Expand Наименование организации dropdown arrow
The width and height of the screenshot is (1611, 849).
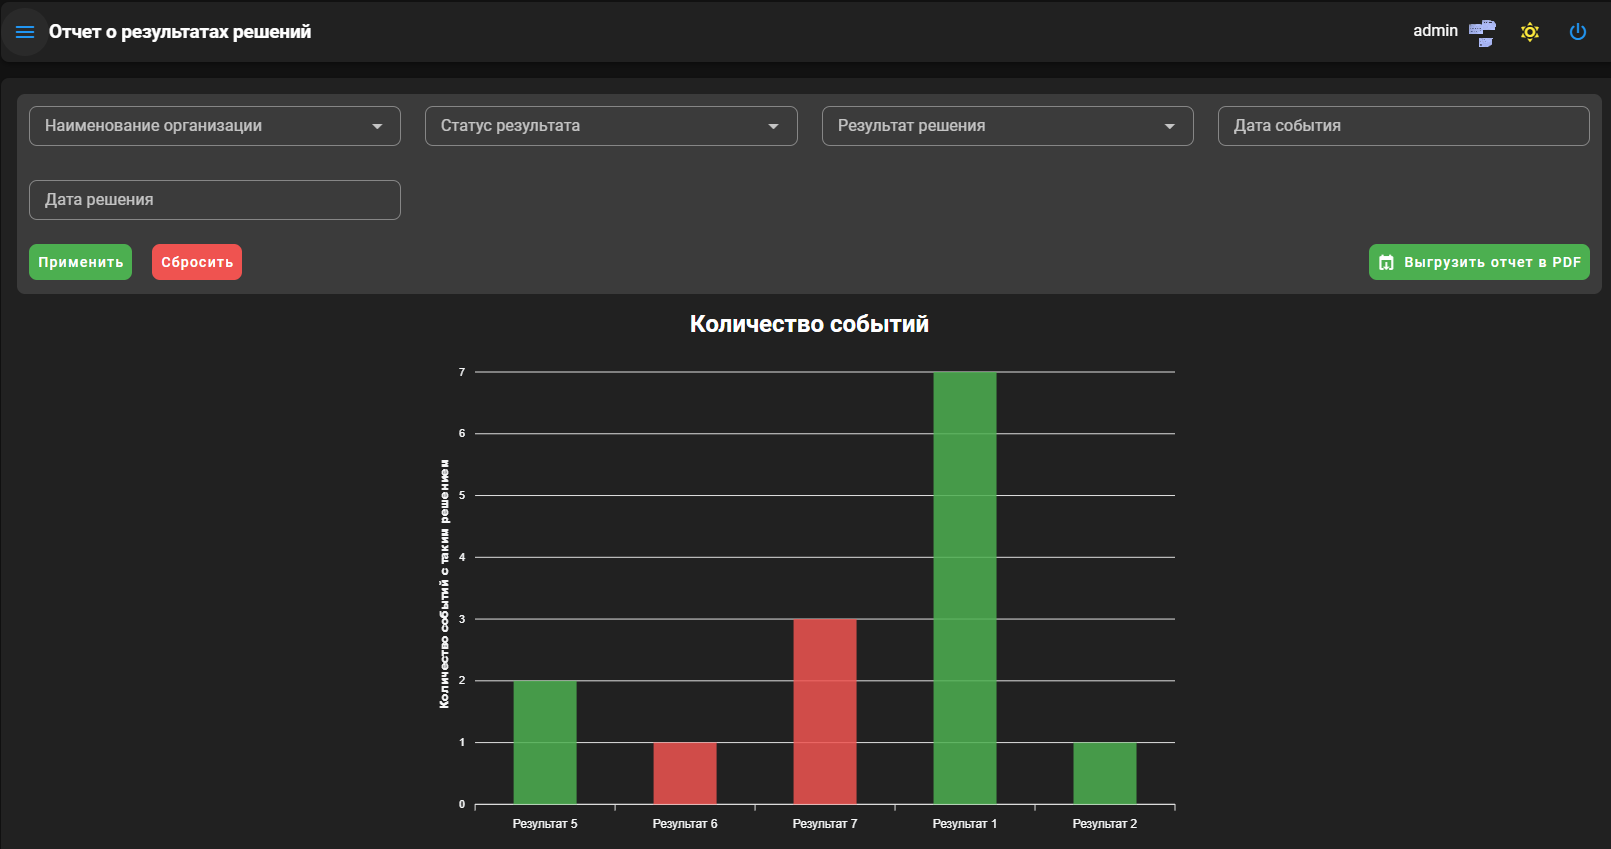point(377,126)
